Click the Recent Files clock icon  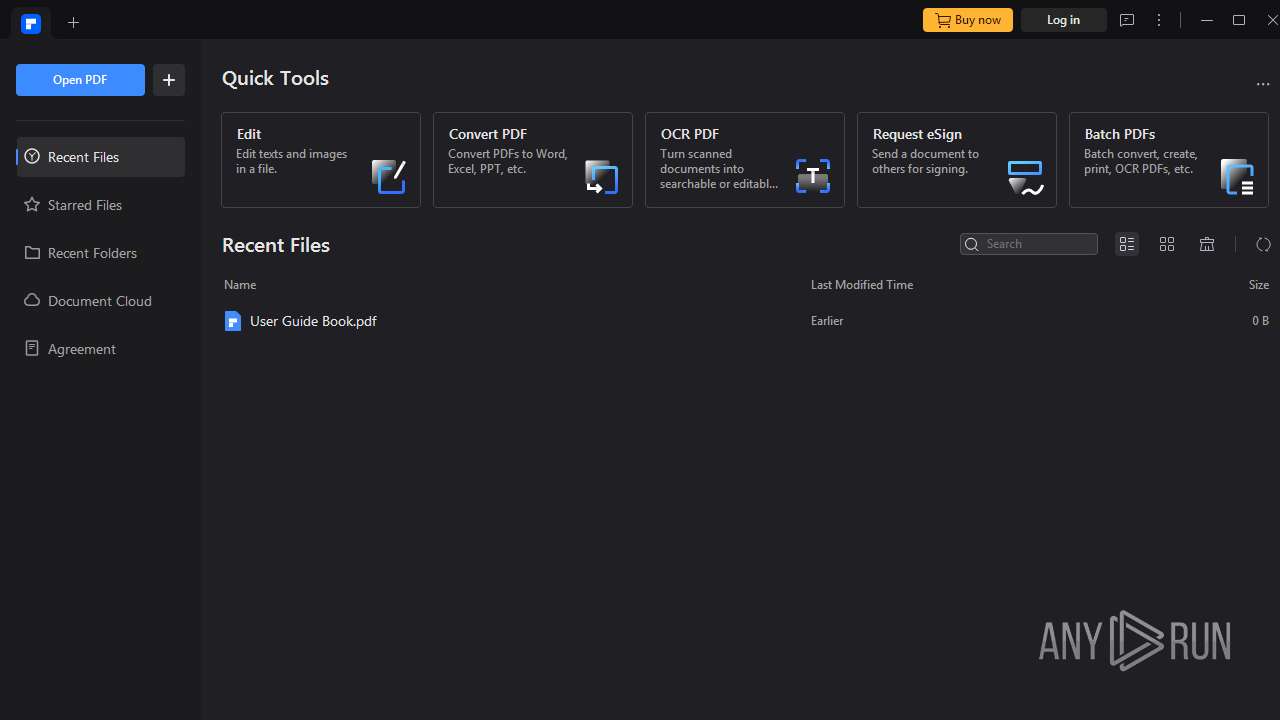[32, 157]
